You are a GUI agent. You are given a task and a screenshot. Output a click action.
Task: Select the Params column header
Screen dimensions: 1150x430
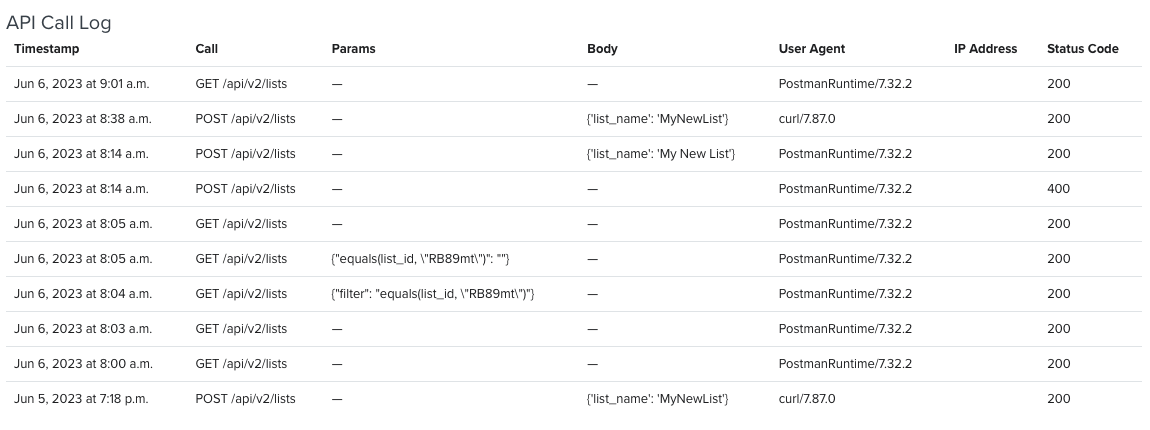tap(354, 49)
